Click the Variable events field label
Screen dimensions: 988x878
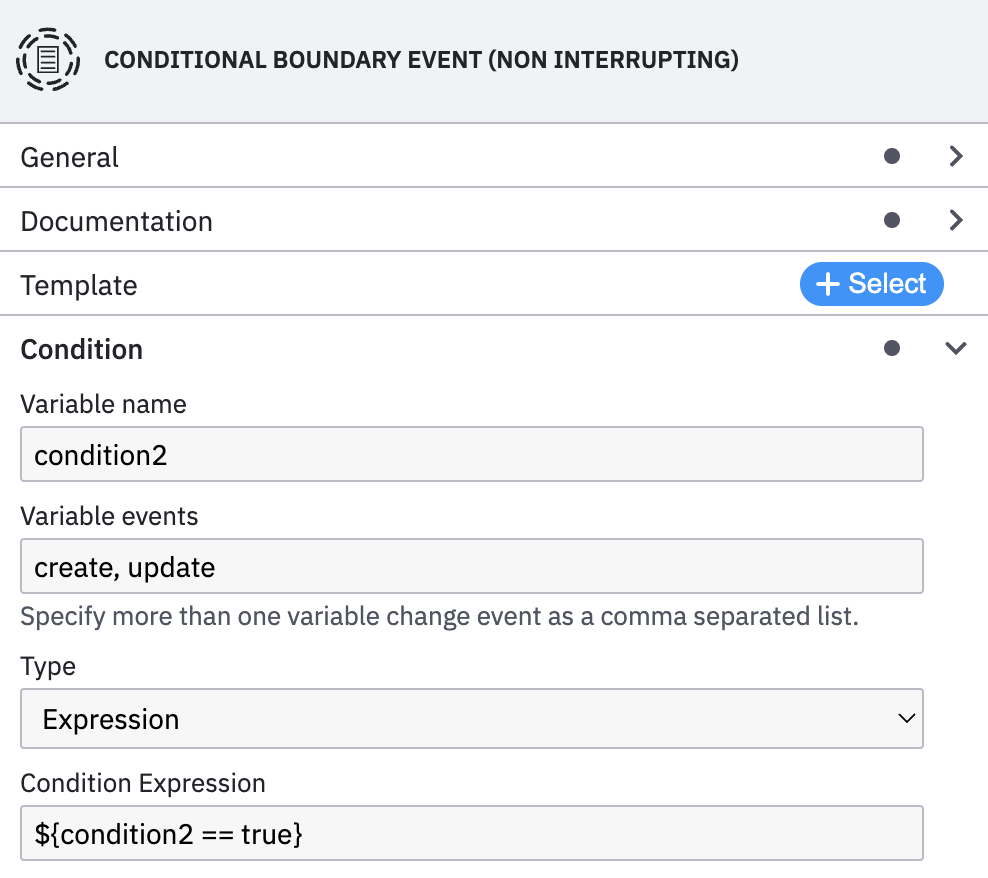click(x=110, y=517)
